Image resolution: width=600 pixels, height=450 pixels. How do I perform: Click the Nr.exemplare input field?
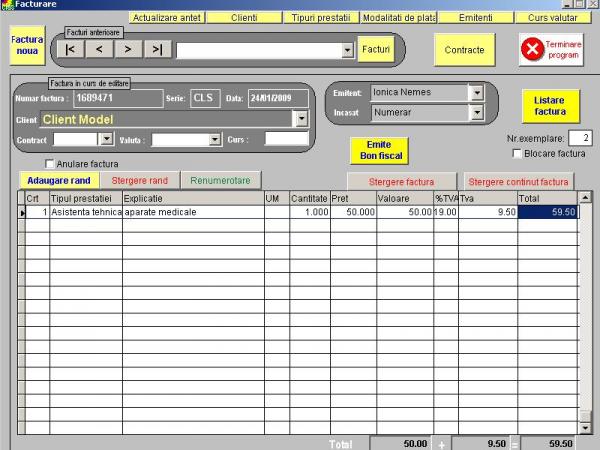pyautogui.click(x=580, y=138)
